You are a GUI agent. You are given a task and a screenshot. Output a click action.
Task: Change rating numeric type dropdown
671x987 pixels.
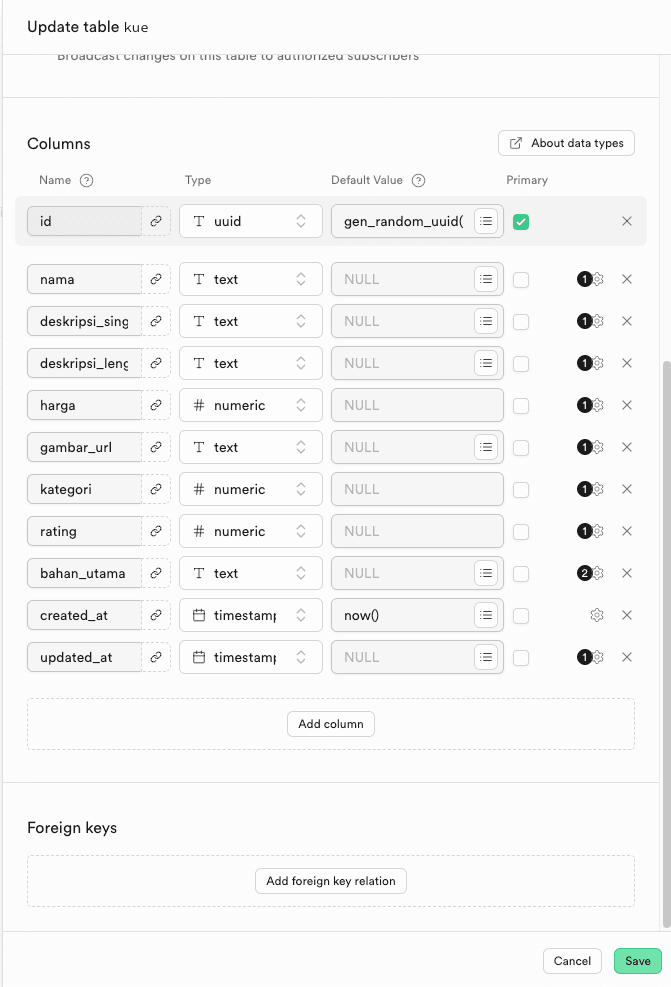point(251,531)
